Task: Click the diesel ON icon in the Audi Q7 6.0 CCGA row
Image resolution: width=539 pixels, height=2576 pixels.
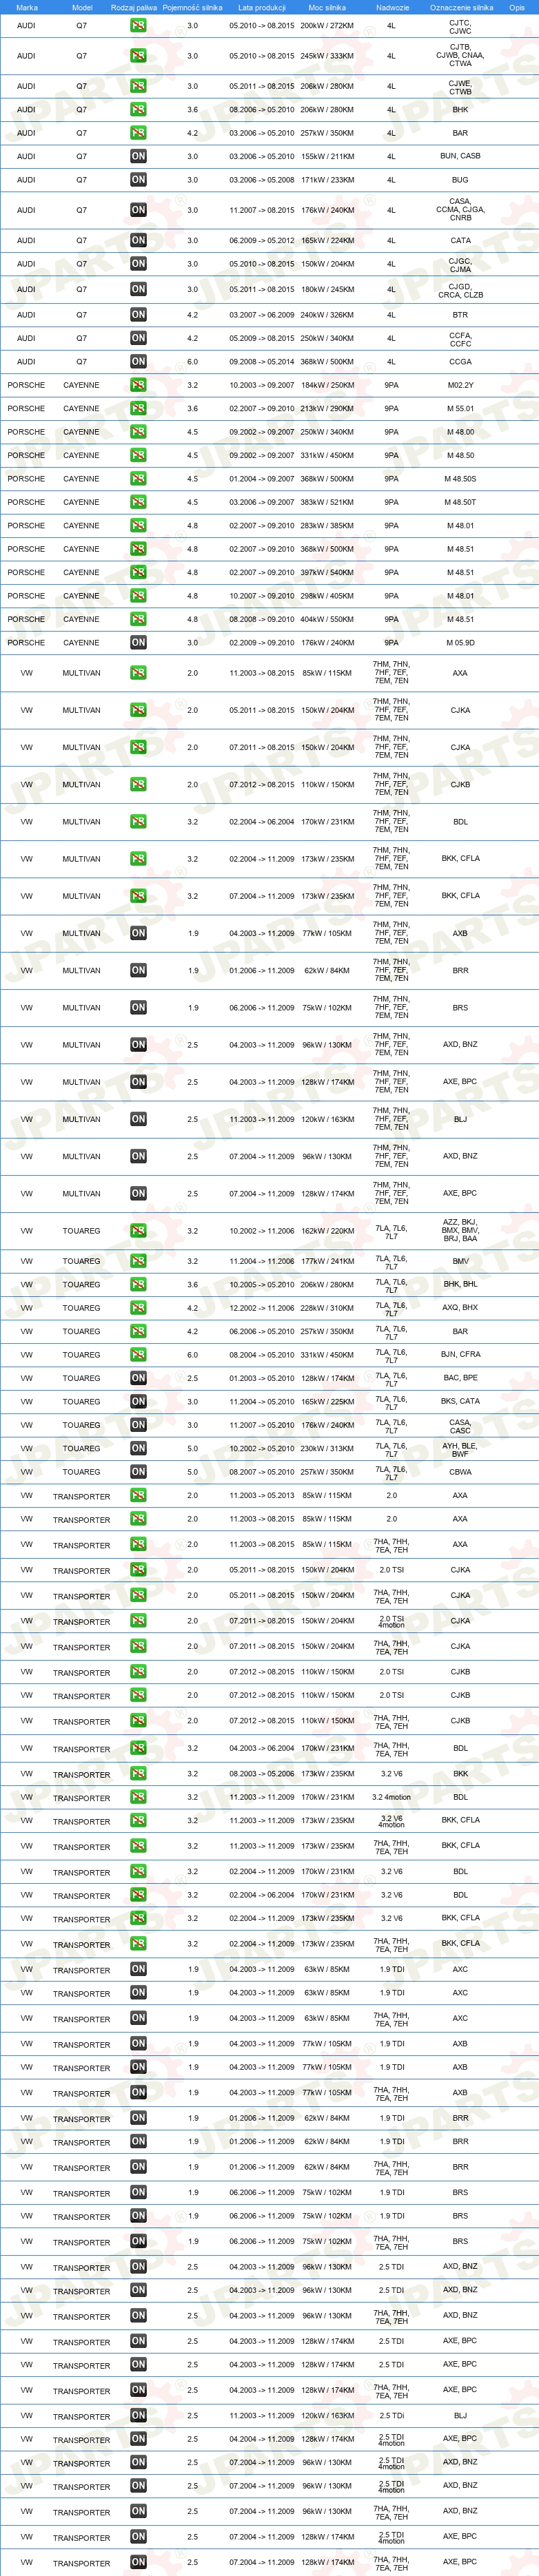Action: tap(138, 362)
